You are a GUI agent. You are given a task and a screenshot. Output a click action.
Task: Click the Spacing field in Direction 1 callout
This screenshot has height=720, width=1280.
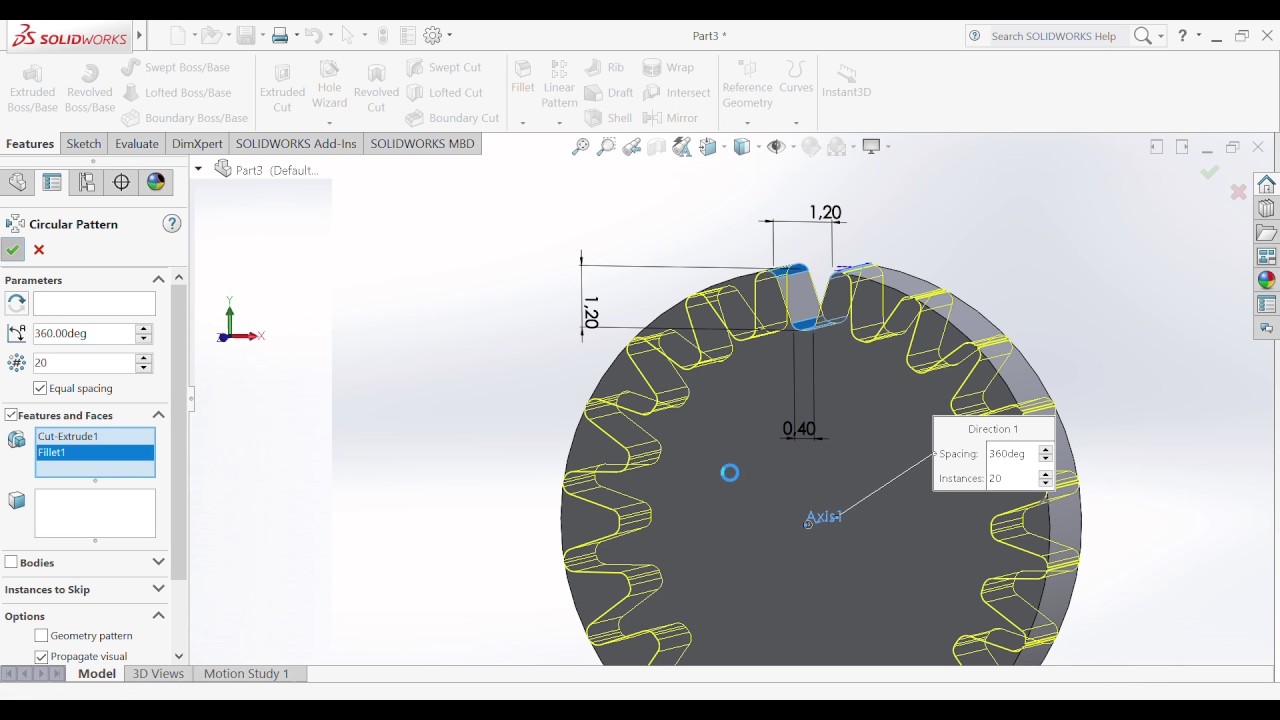tap(1012, 453)
